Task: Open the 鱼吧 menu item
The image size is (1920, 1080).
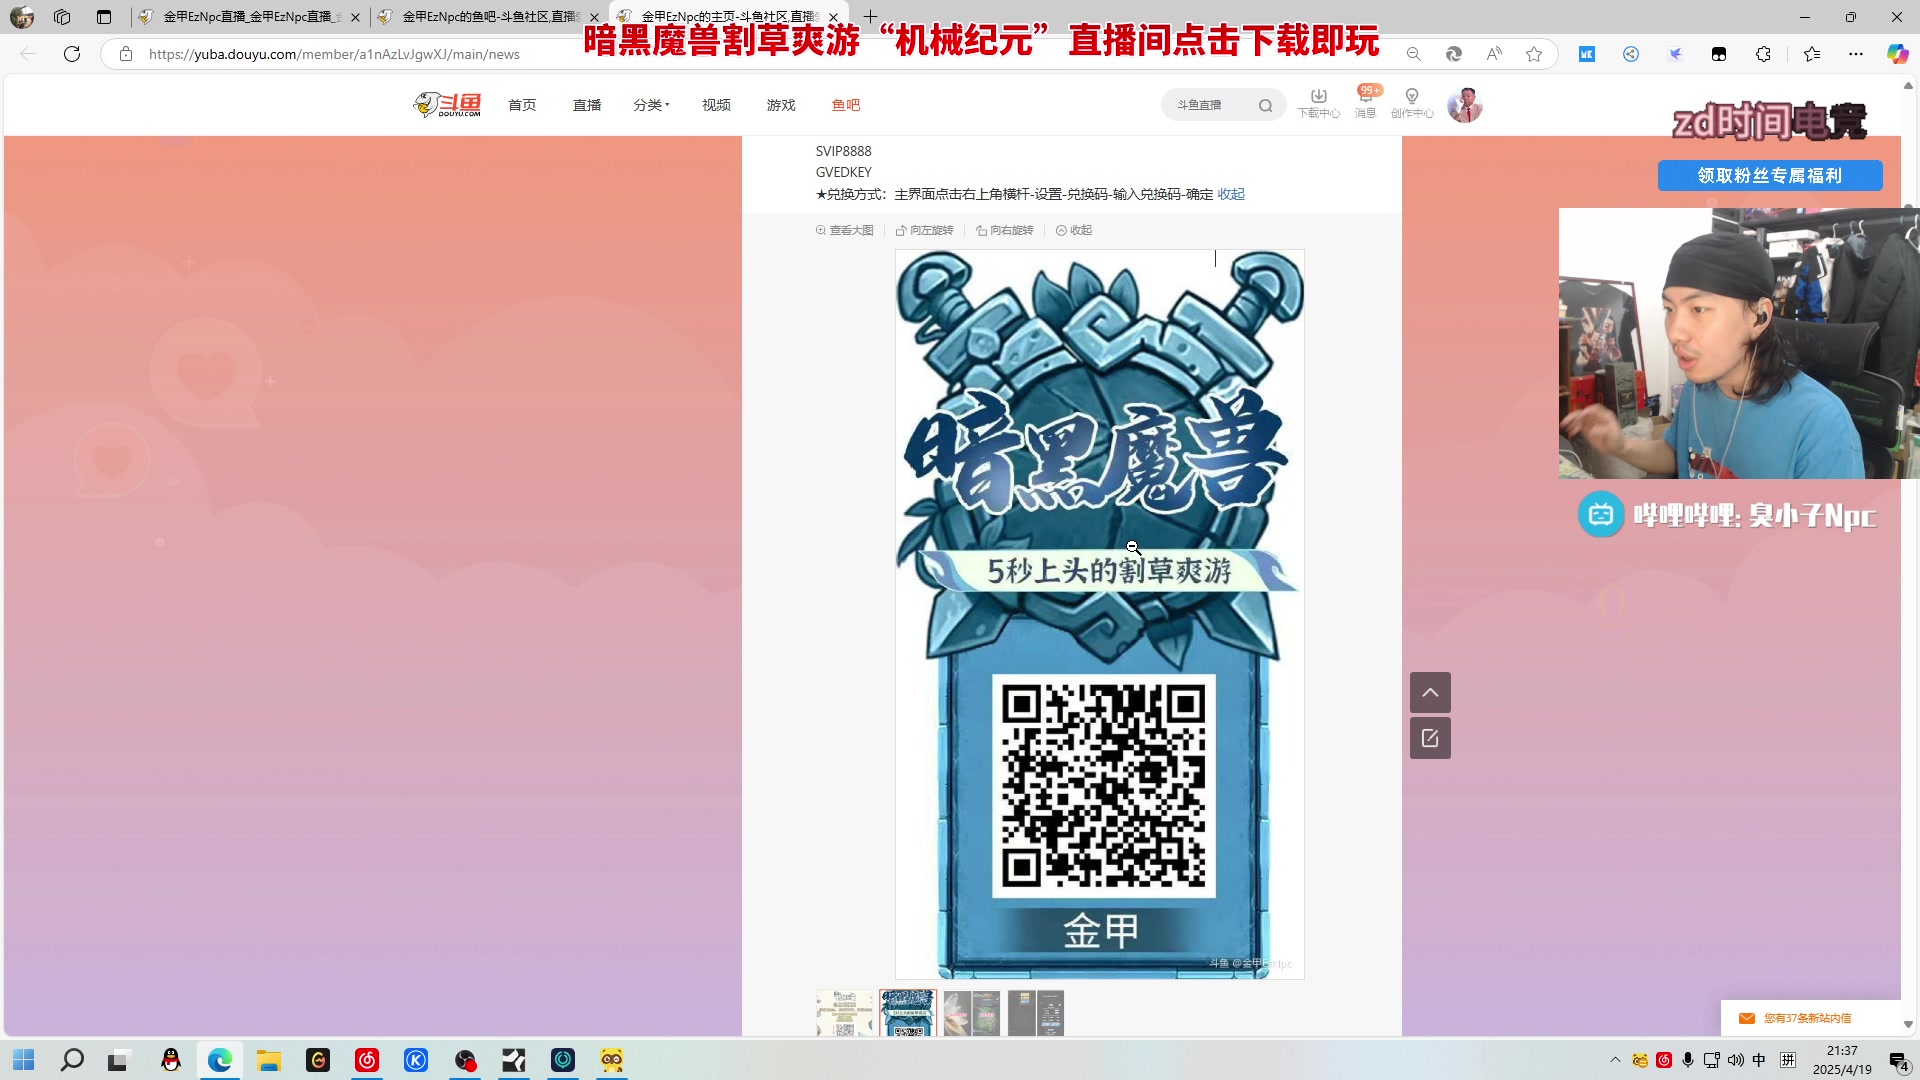Action: pyautogui.click(x=846, y=105)
